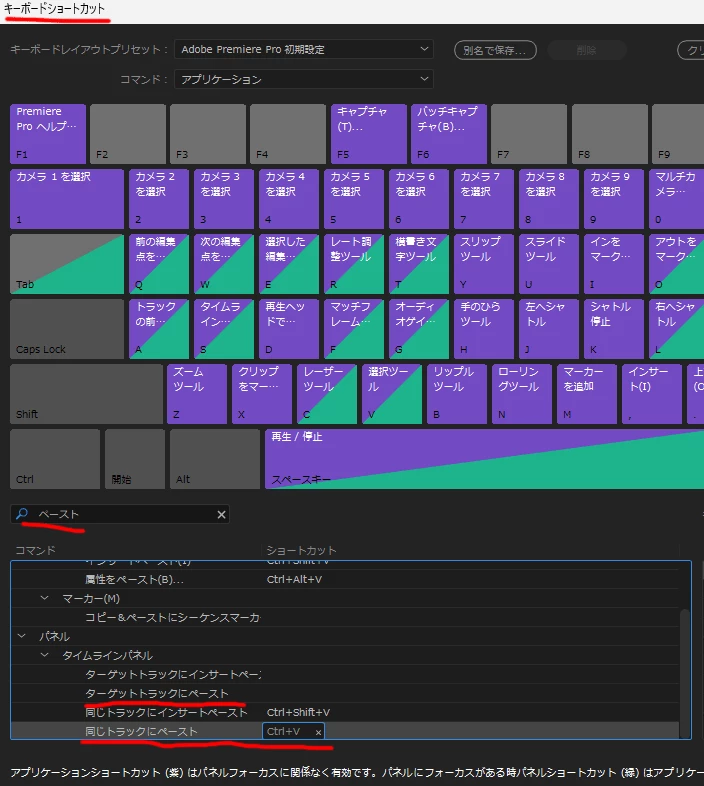Open the コマンド Application dropdown
This screenshot has width=704, height=786.
304,79
